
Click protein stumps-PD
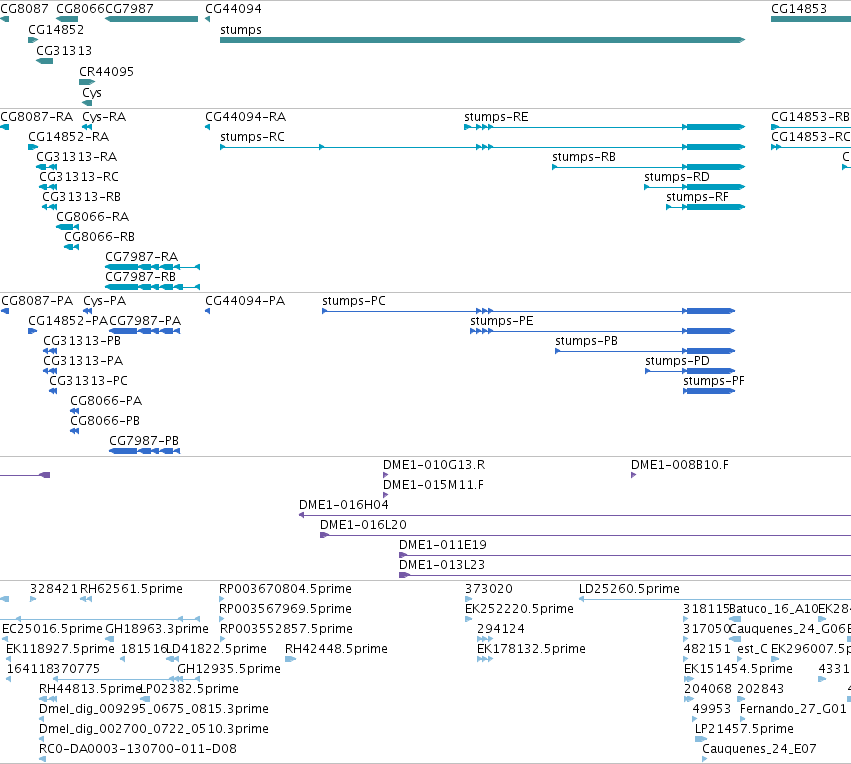690,371
